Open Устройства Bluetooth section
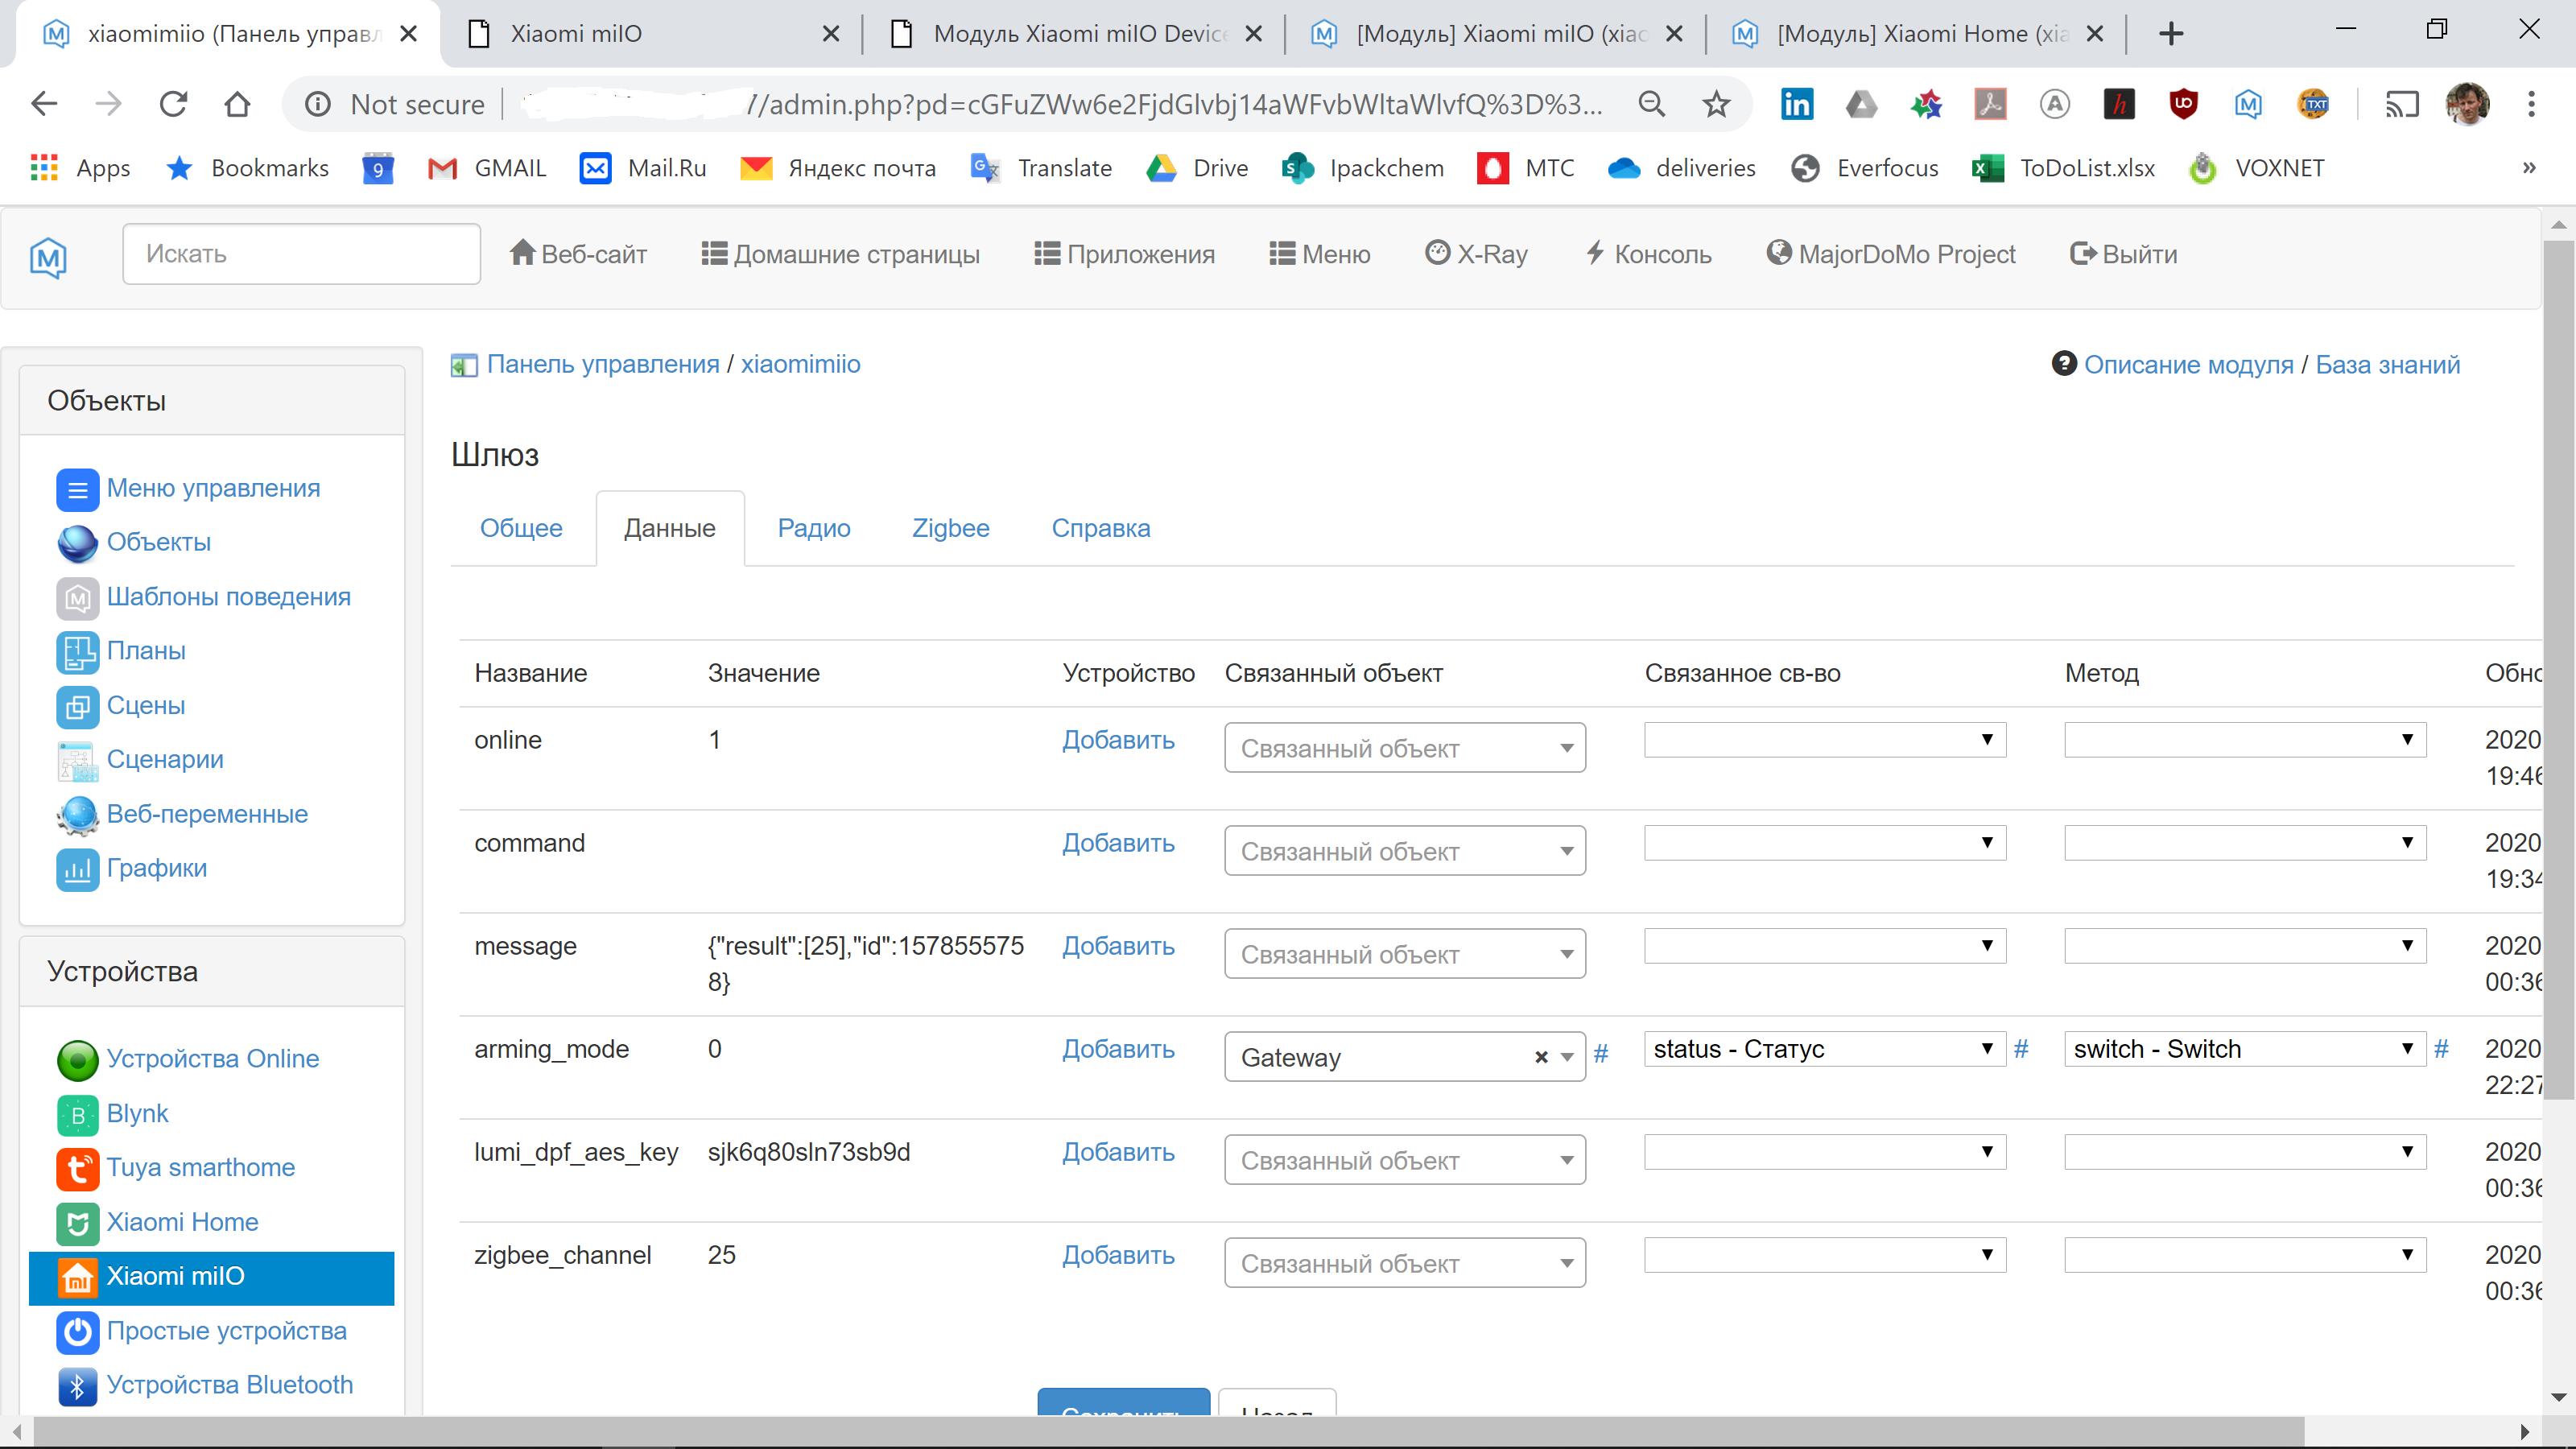Image resolution: width=2576 pixels, height=1449 pixels. pyautogui.click(x=231, y=1385)
